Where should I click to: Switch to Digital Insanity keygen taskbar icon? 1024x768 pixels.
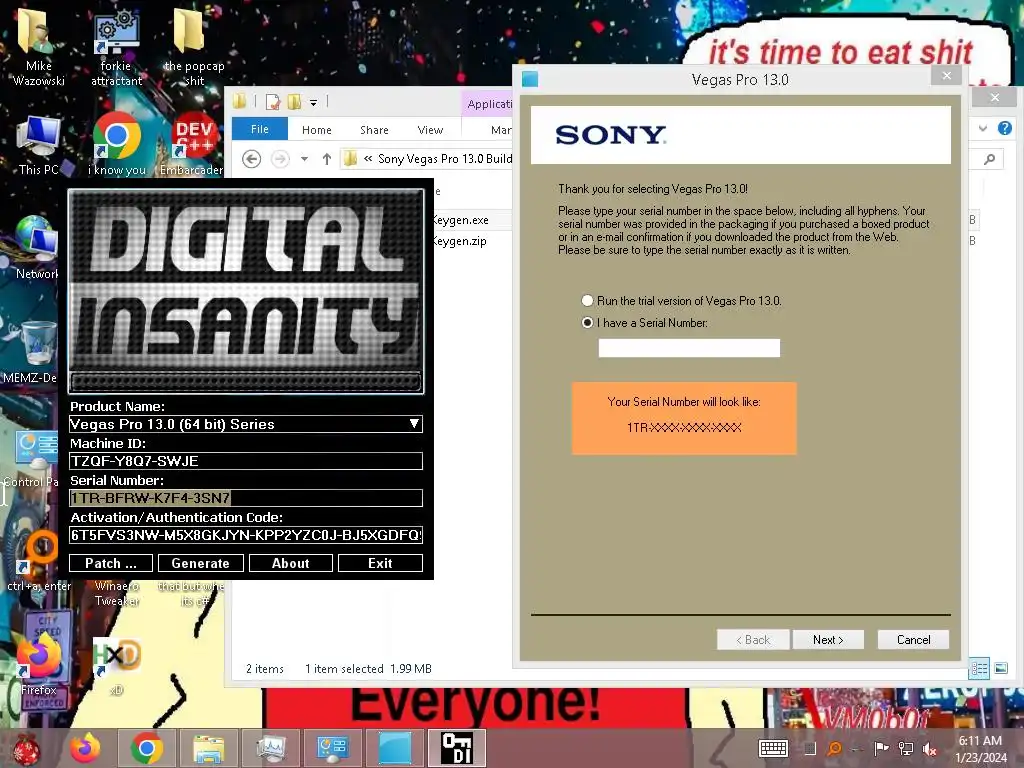click(x=456, y=748)
